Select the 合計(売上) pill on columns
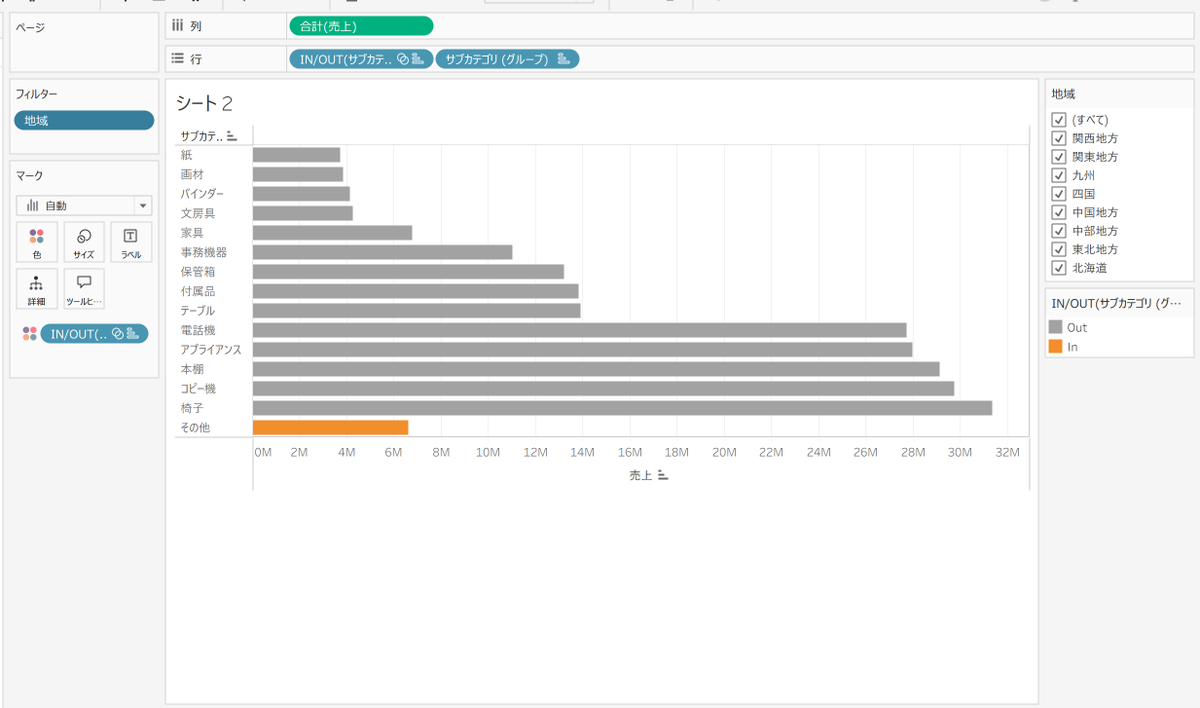1200x708 pixels. pos(361,26)
